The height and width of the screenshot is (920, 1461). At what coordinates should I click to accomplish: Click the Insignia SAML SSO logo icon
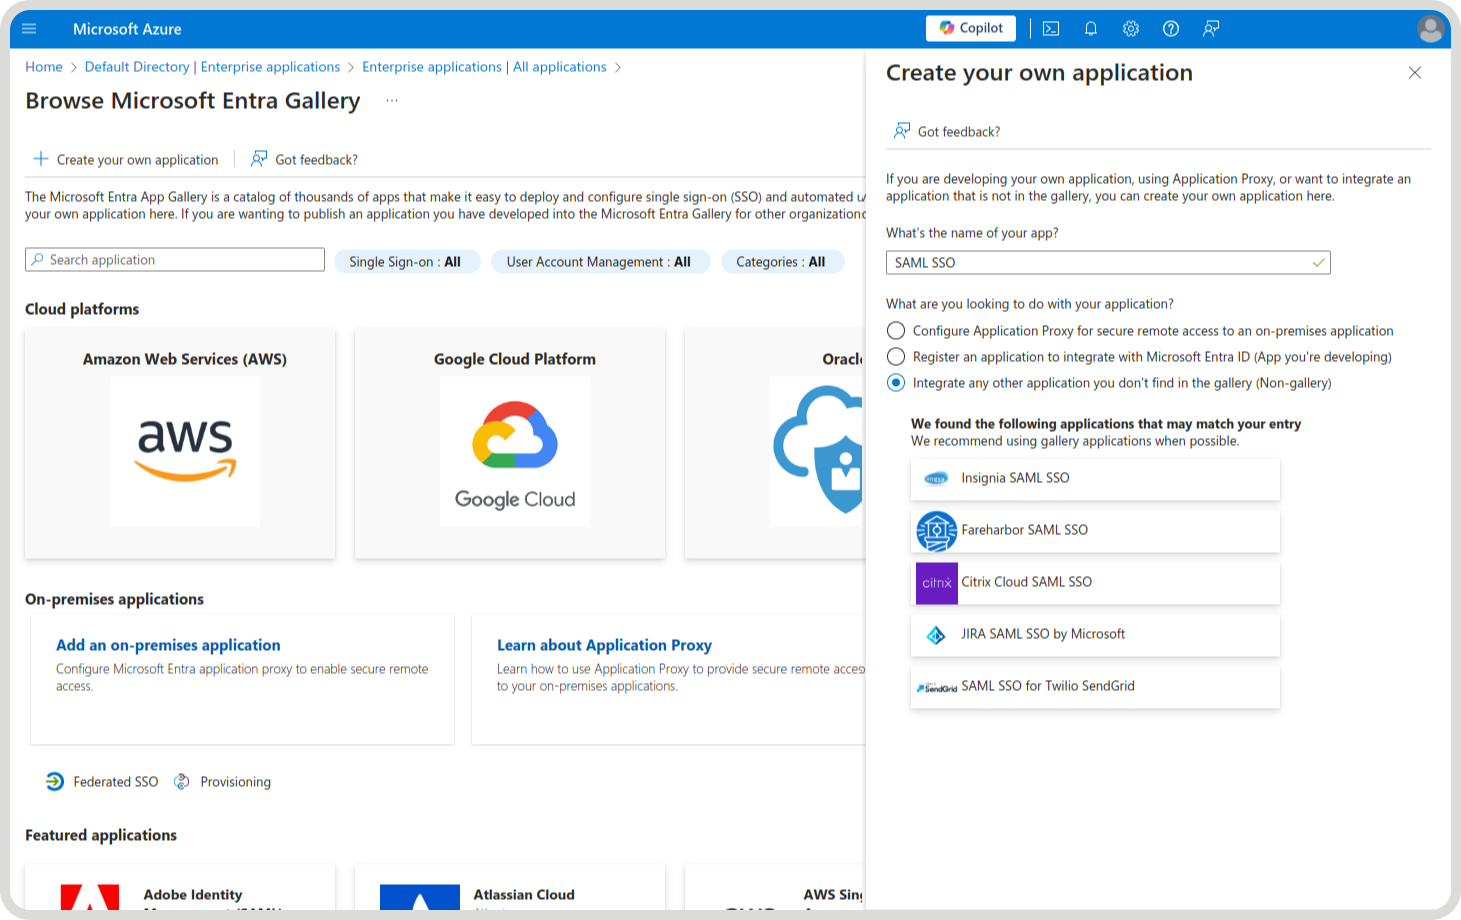point(936,479)
